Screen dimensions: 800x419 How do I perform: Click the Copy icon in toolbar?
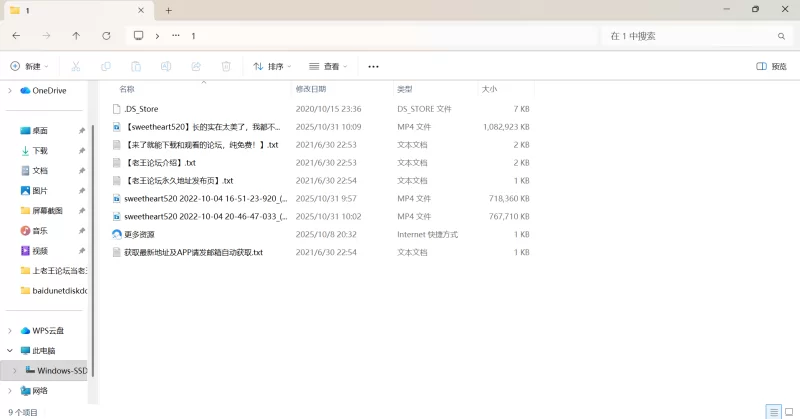tap(105, 66)
